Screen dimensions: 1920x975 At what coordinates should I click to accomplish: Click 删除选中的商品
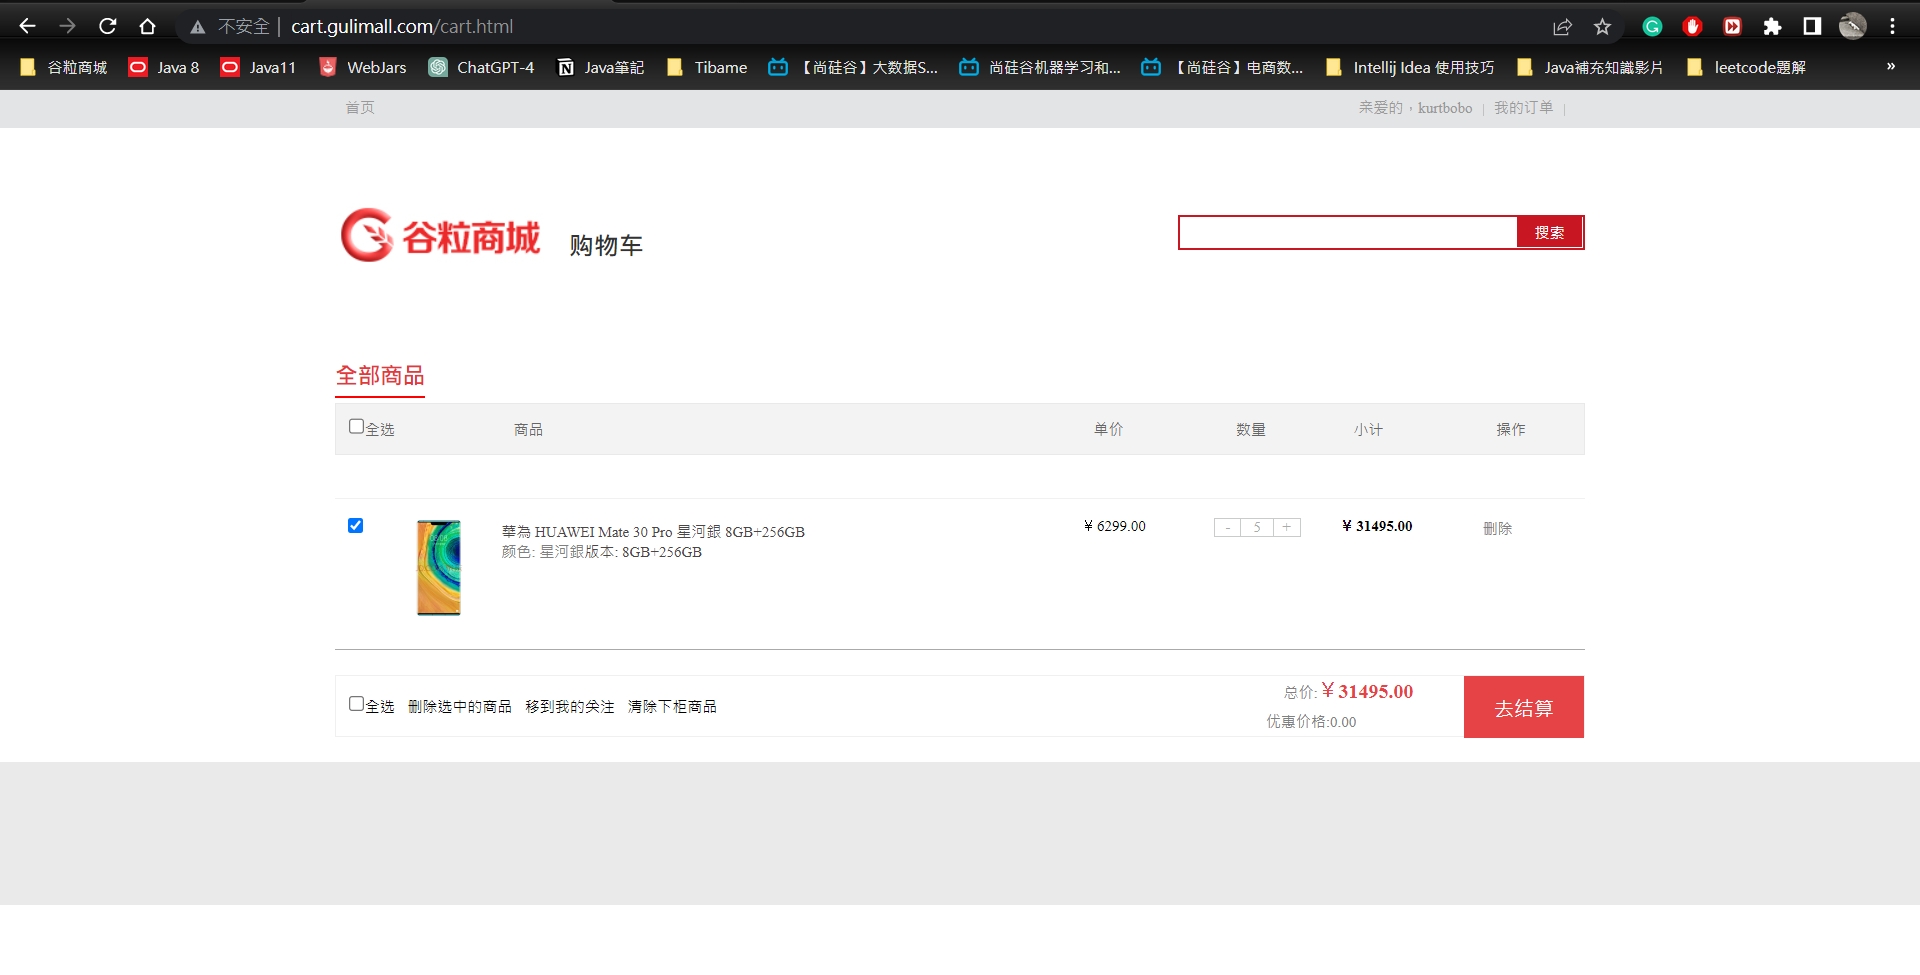point(460,707)
